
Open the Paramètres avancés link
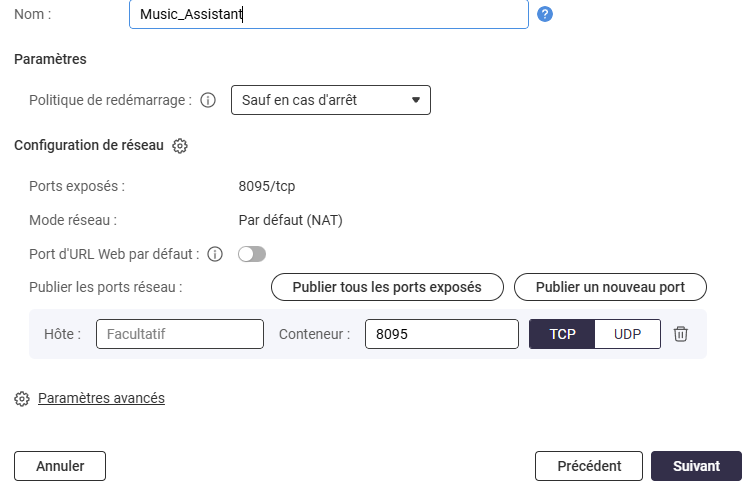click(101, 398)
